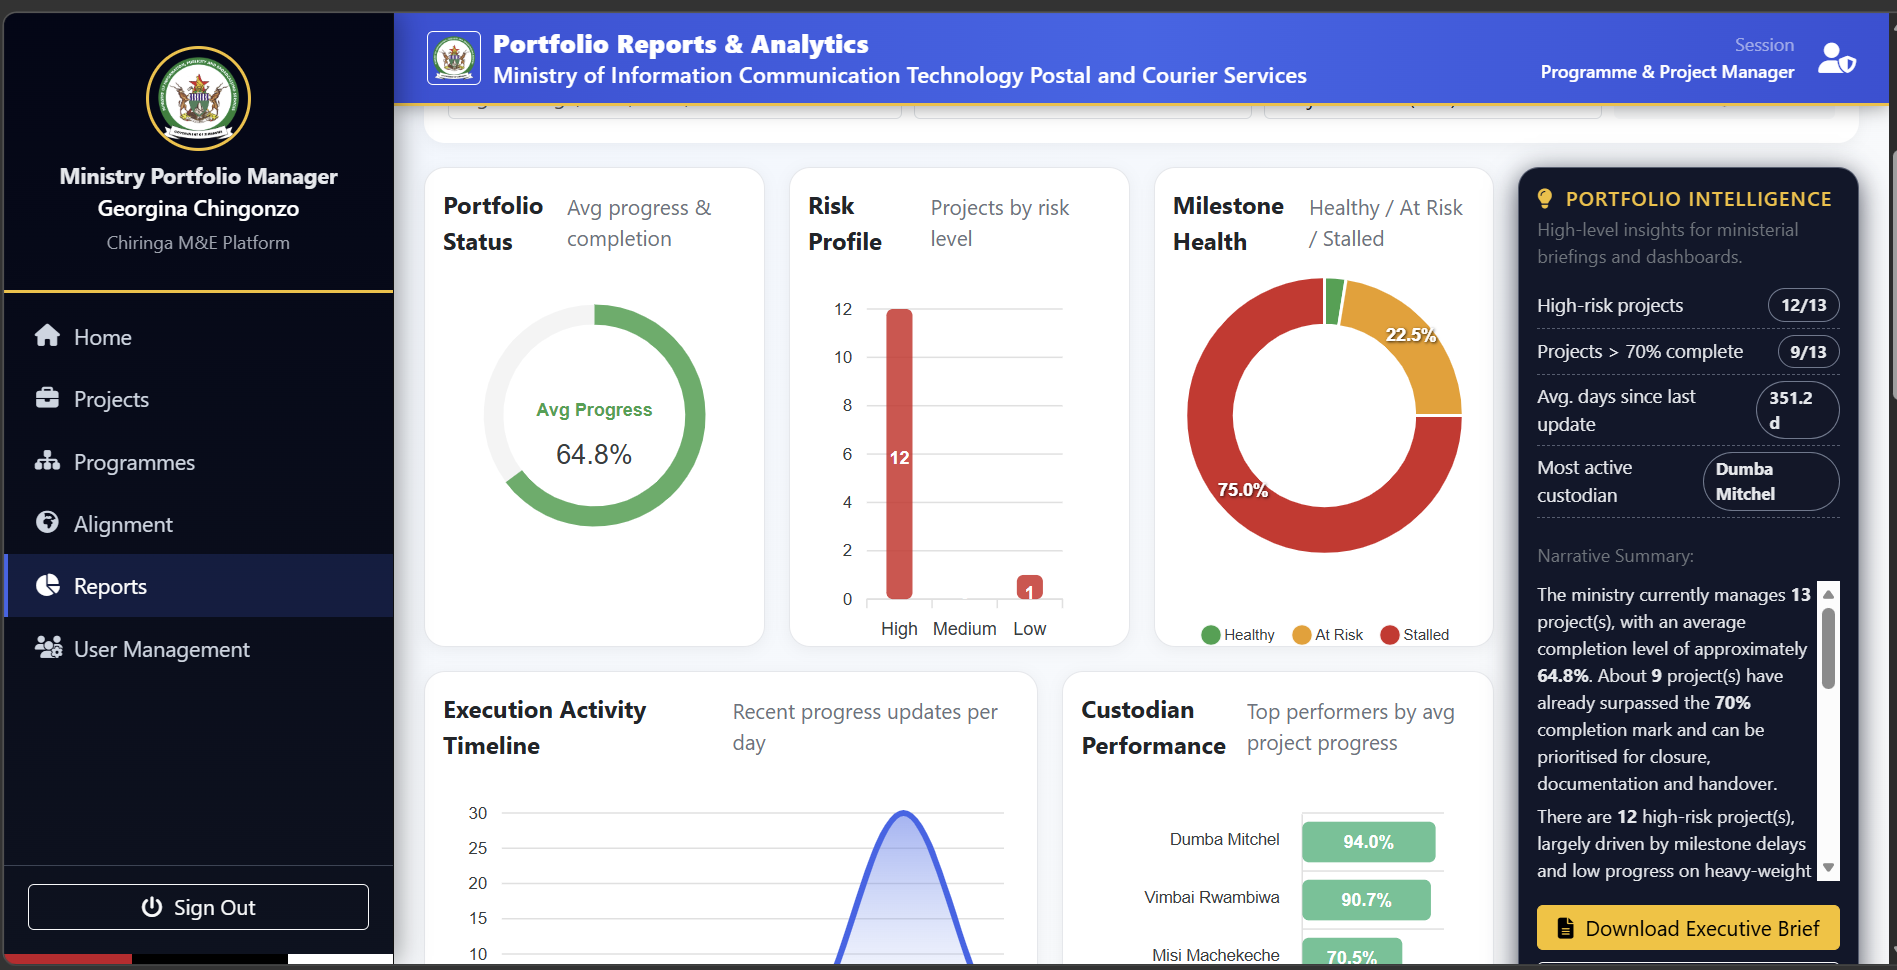Click the lightbulb icon on Portfolio Intelligence

[1546, 198]
